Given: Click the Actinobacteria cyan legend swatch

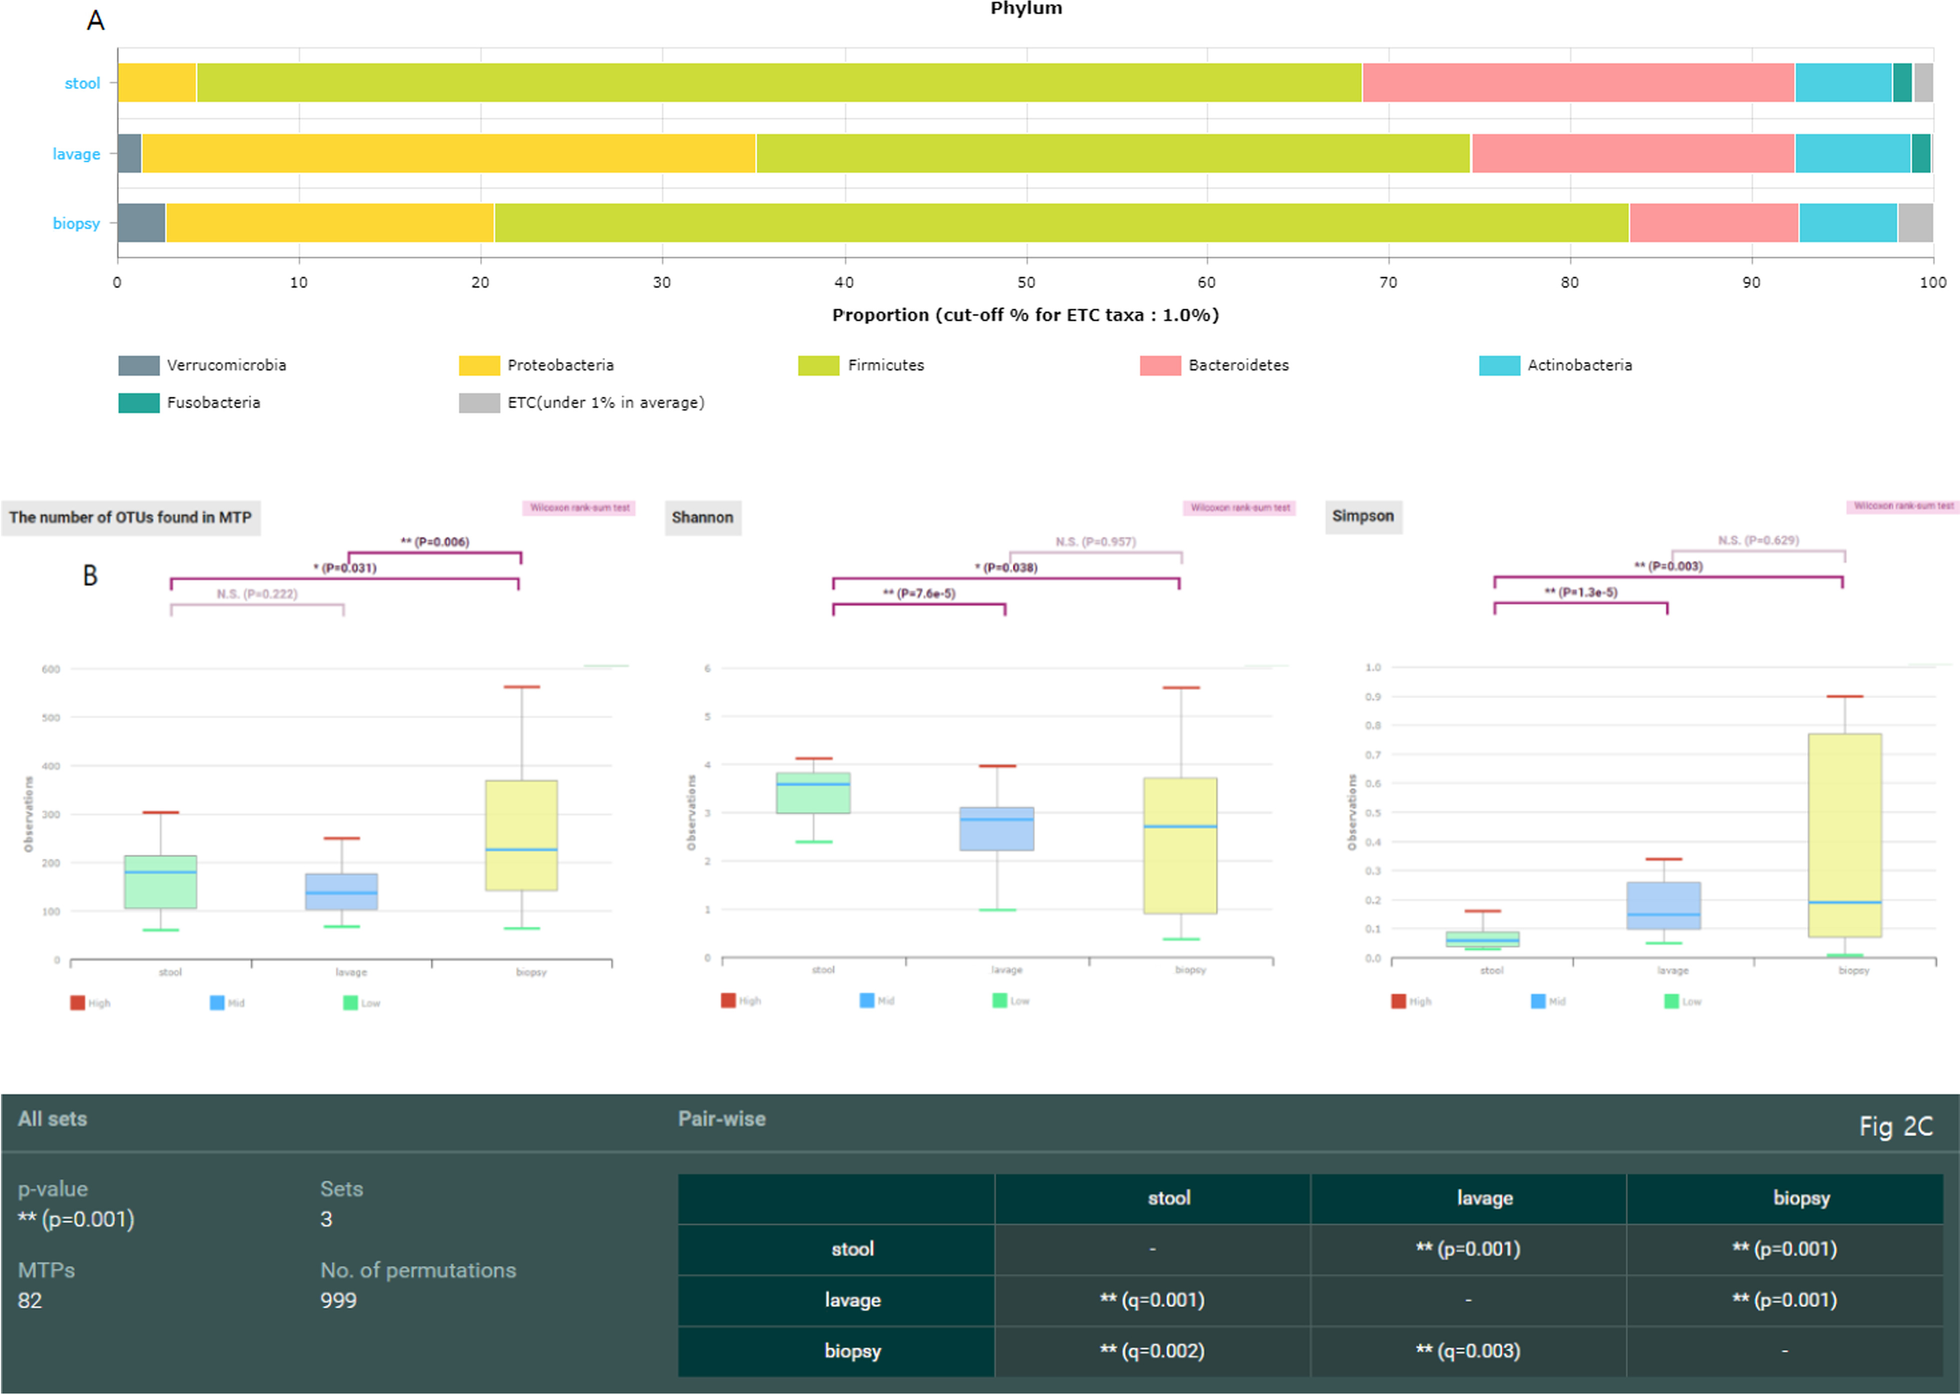Looking at the screenshot, I should [x=1499, y=365].
